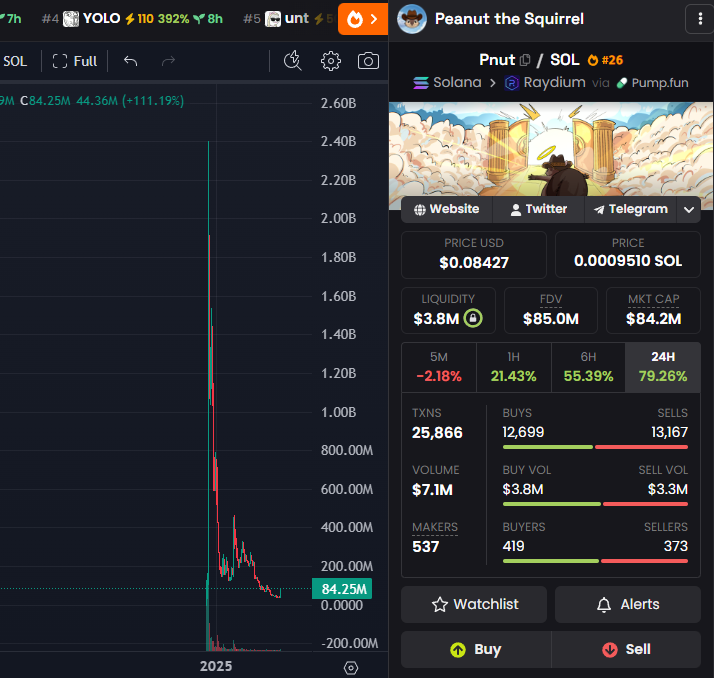Visit the token Website

point(447,209)
